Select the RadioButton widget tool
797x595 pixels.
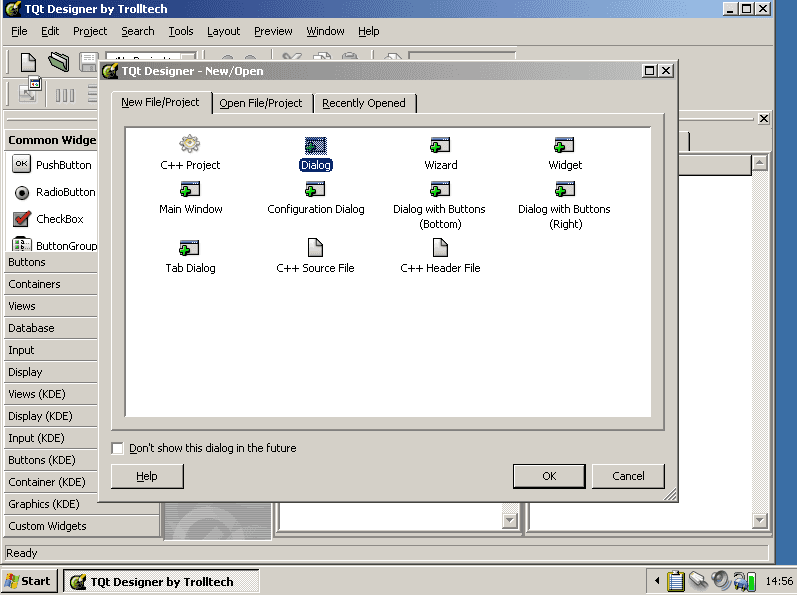pos(53,192)
